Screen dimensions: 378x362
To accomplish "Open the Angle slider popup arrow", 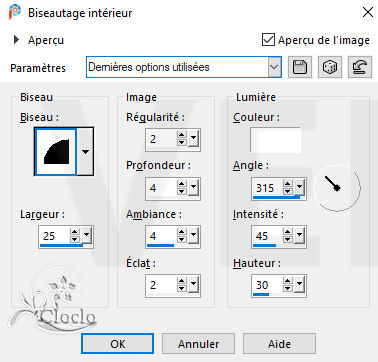I will point(300,187).
